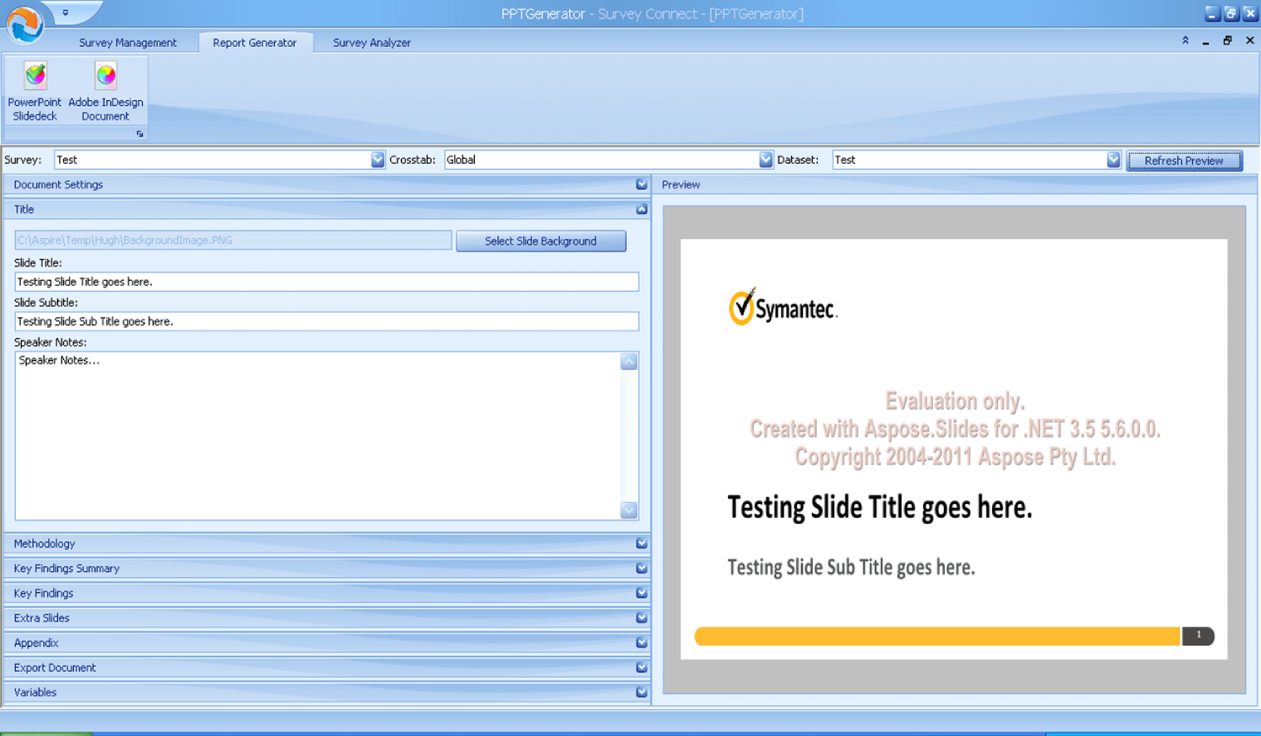Open the round application menu orb
Image resolution: width=1261 pixels, height=736 pixels.
(x=24, y=24)
